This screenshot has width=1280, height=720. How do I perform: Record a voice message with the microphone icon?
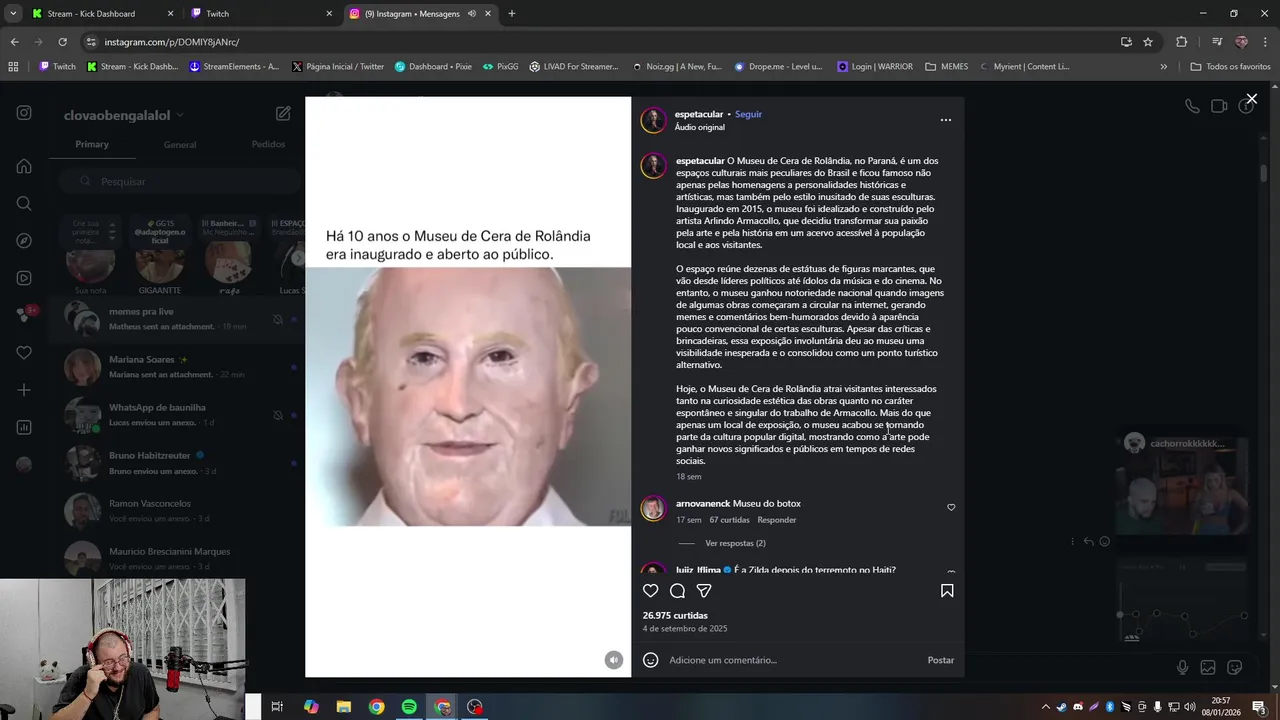1182,667
